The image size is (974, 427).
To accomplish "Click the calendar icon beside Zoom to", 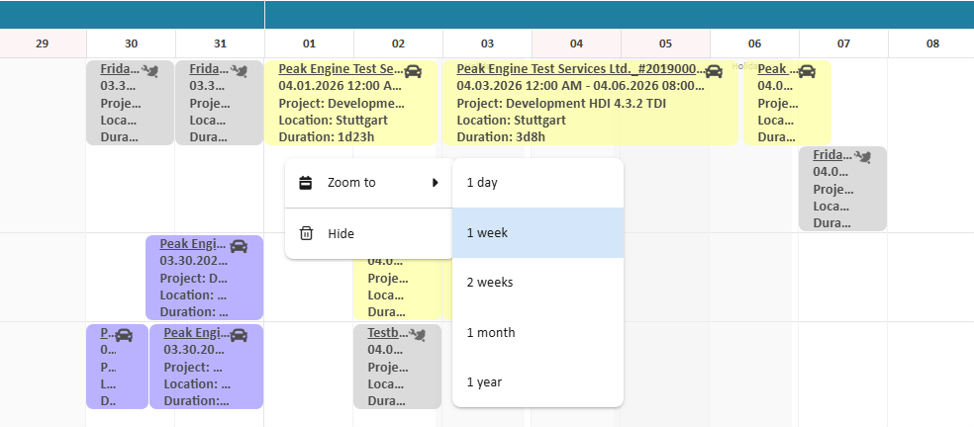I will point(305,183).
